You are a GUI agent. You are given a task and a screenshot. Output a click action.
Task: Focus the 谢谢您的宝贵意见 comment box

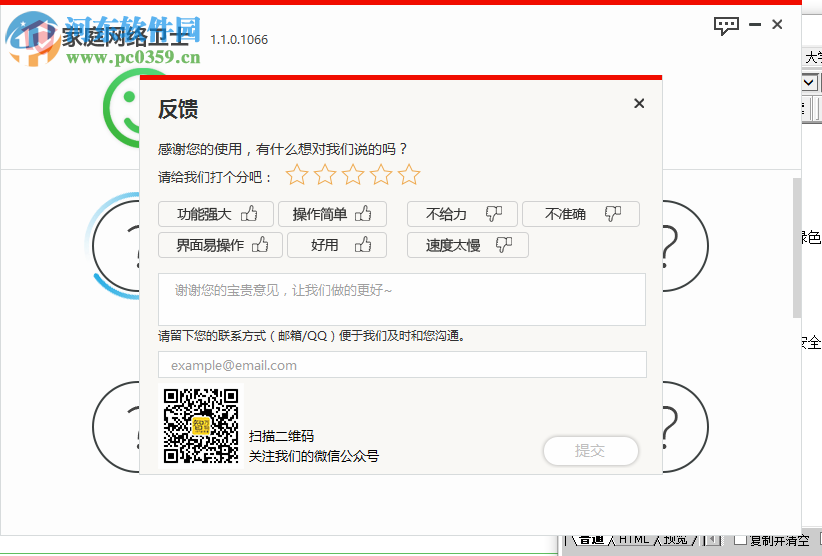coord(402,299)
